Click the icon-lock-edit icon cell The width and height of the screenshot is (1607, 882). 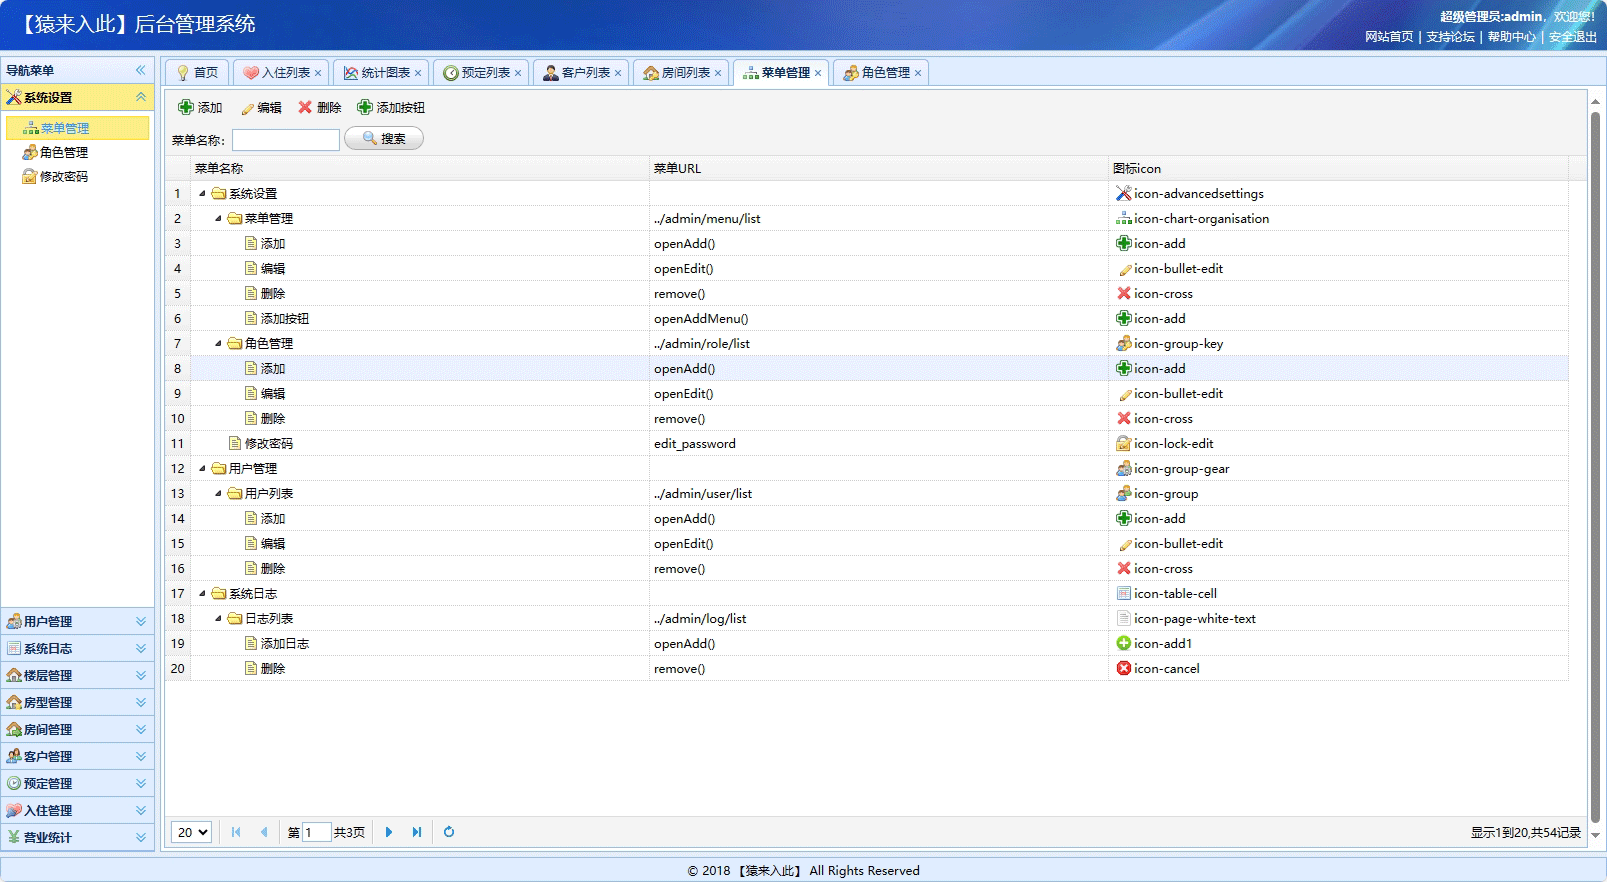[1338, 443]
